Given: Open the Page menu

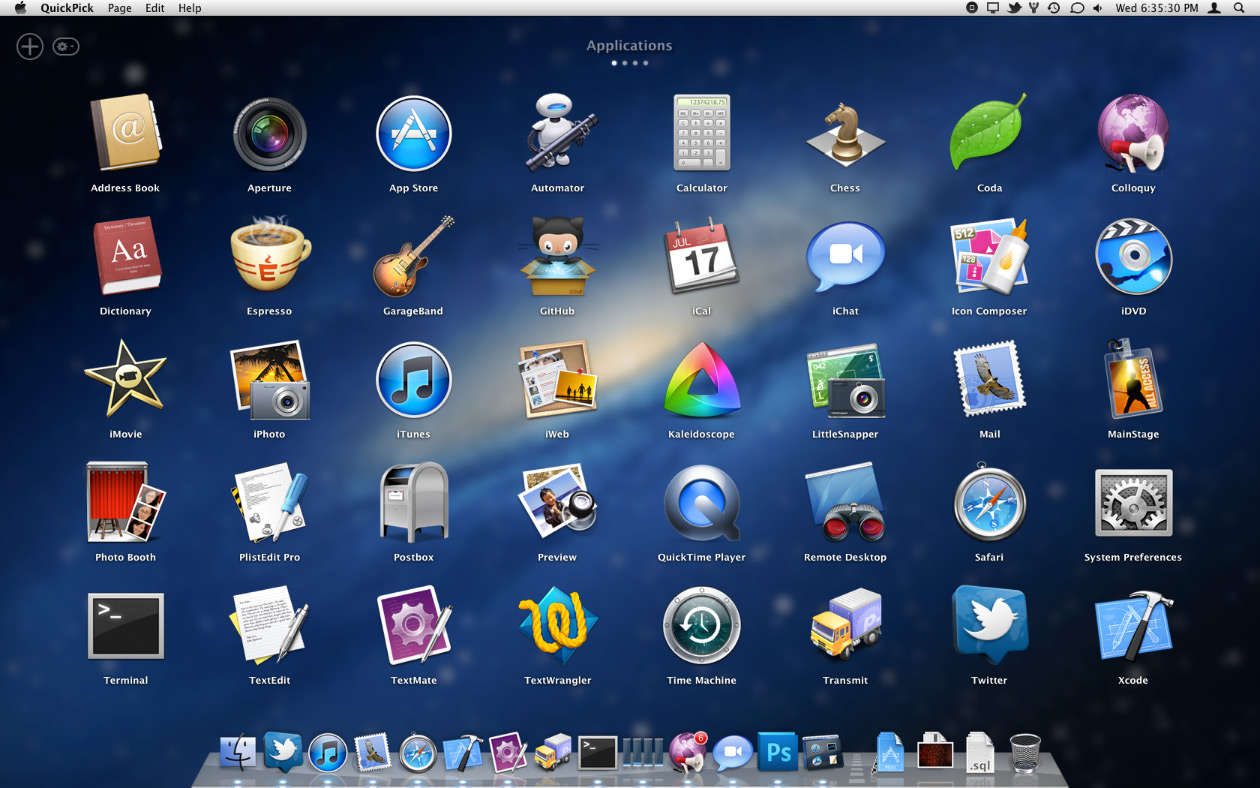Looking at the screenshot, I should tap(119, 8).
